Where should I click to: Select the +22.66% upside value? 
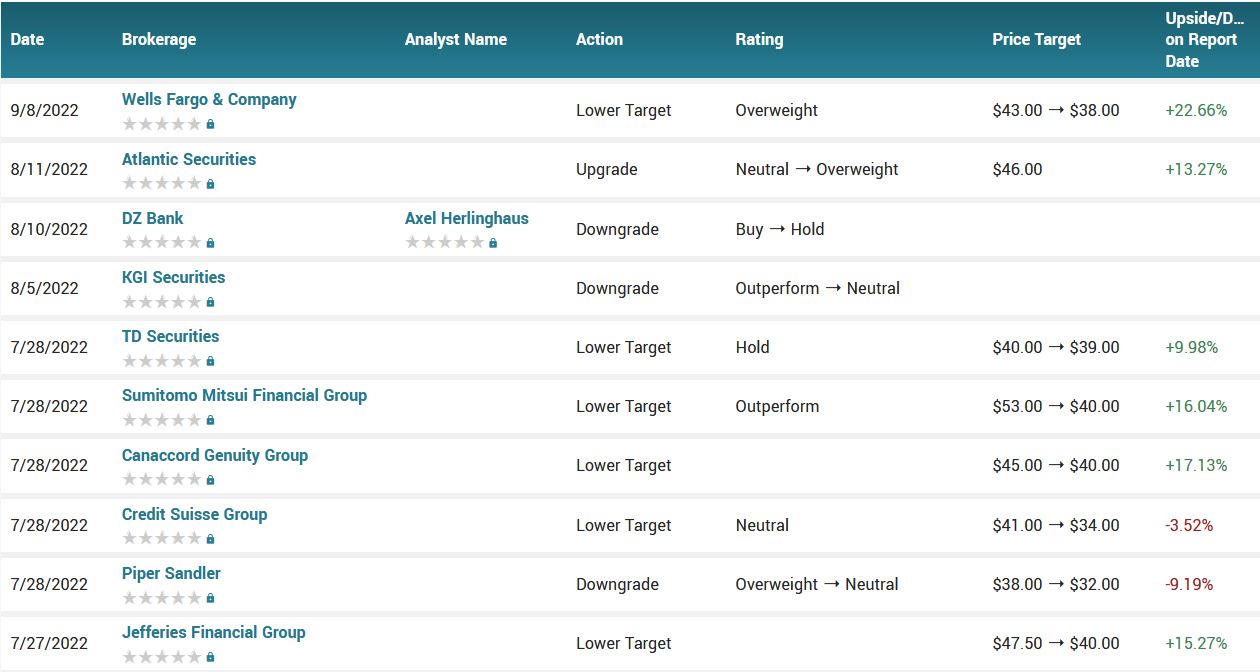point(1197,110)
